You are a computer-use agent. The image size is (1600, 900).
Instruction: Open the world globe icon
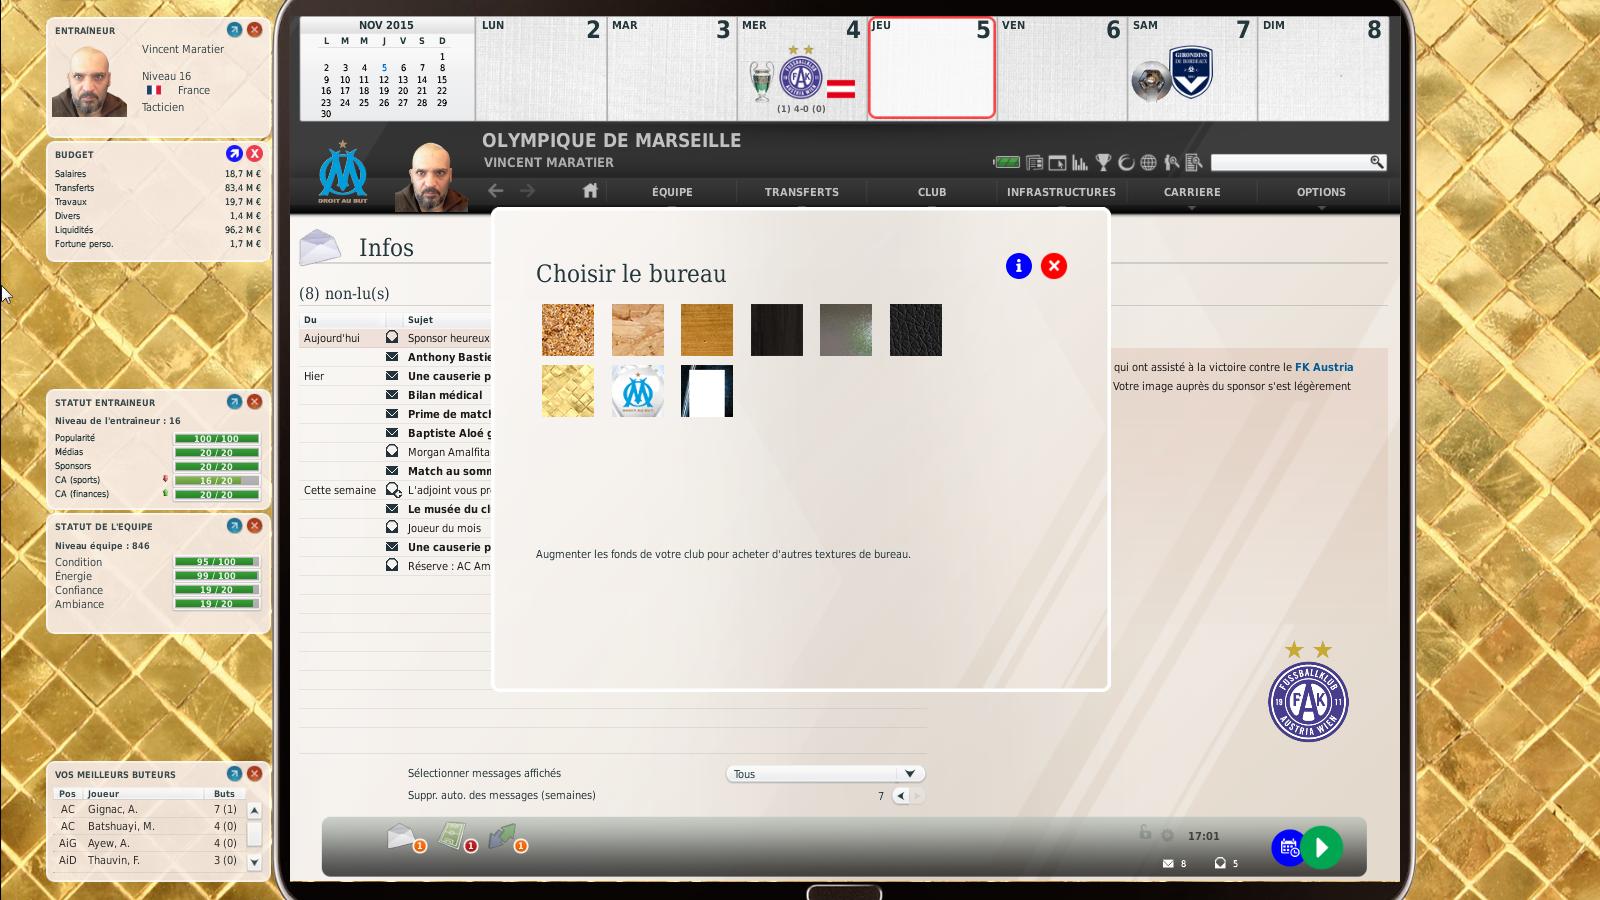(x=1148, y=162)
